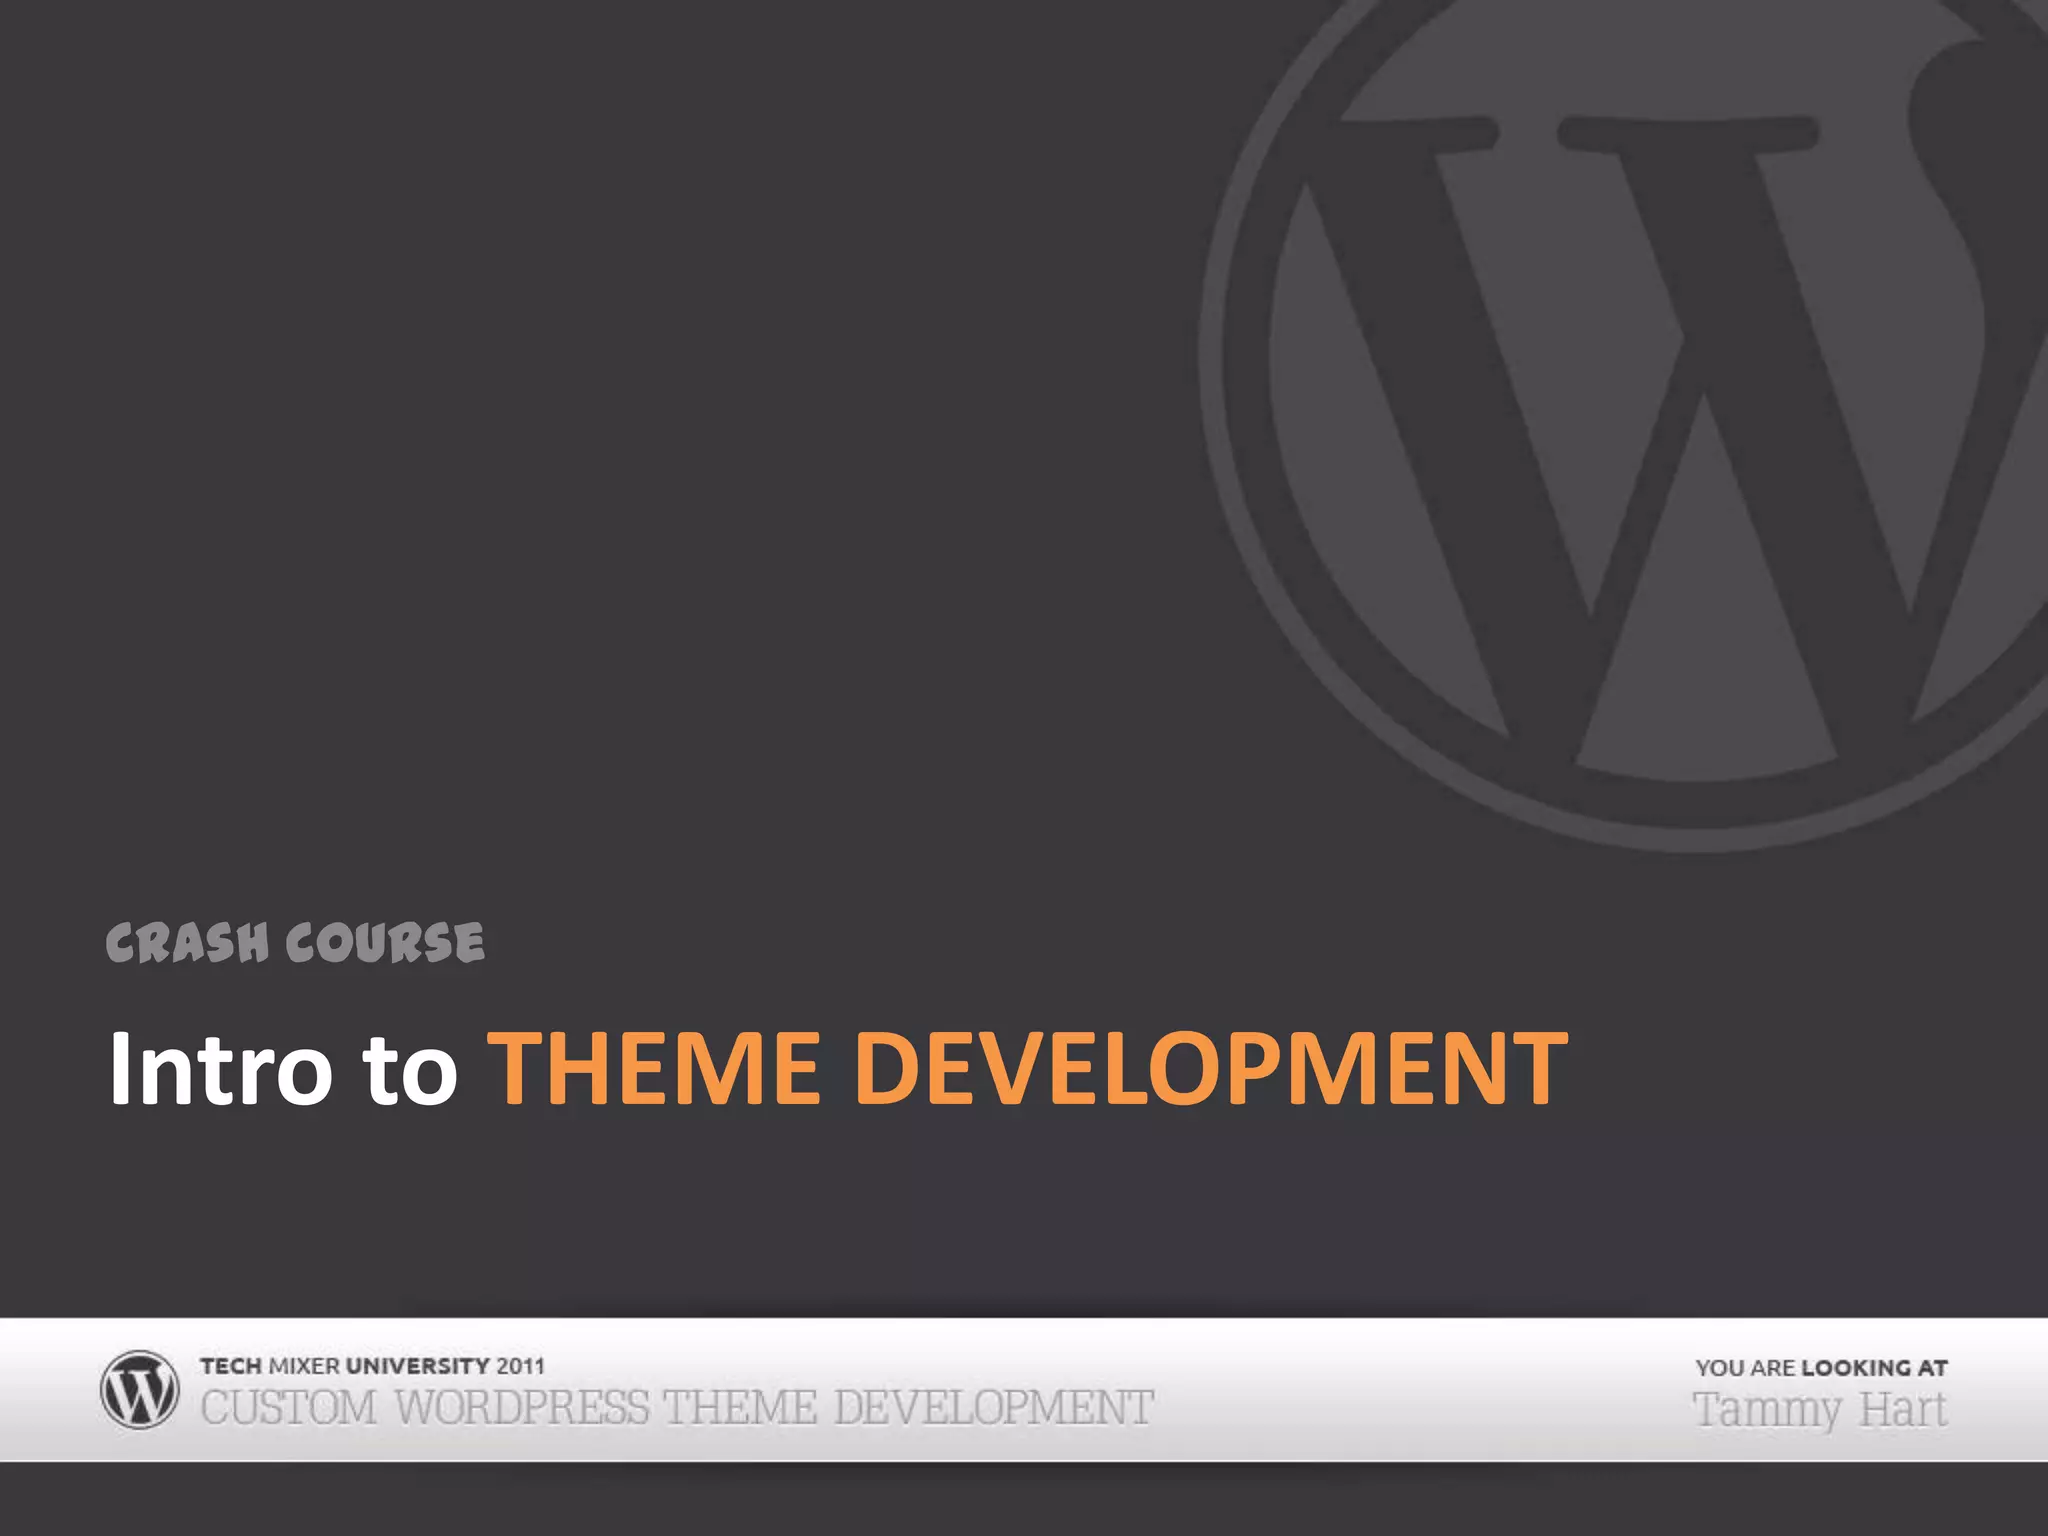Click the bold LOOKING AT text
This screenshot has width=2048, height=1536.
[1874, 1368]
